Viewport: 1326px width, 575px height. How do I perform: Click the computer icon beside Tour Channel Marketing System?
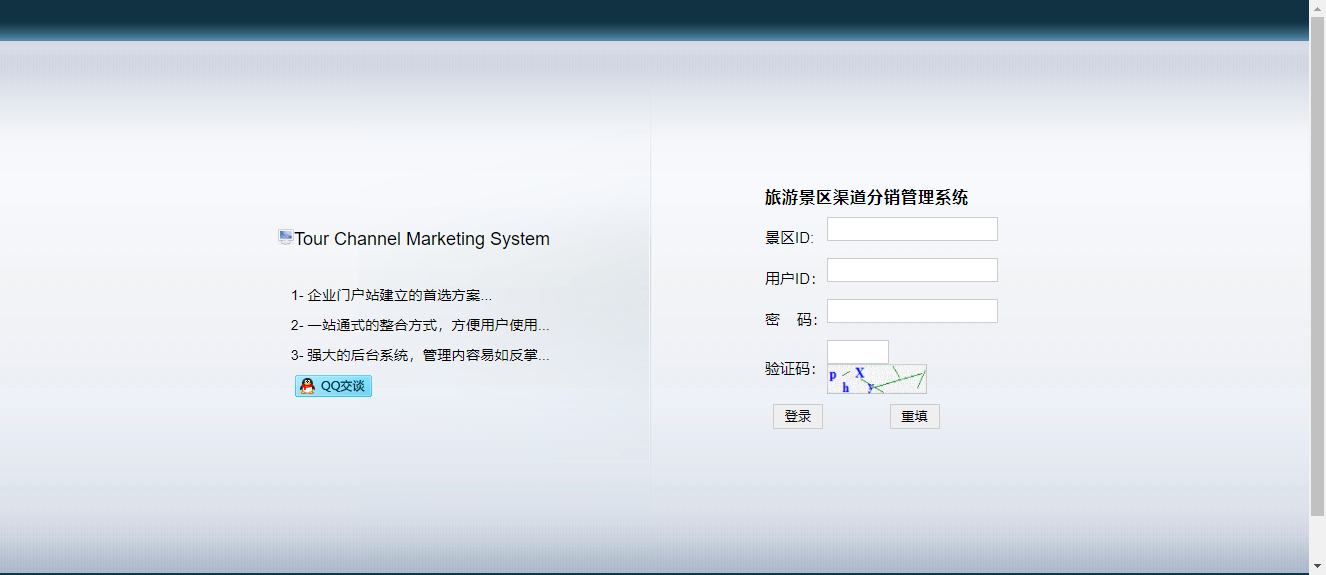285,237
